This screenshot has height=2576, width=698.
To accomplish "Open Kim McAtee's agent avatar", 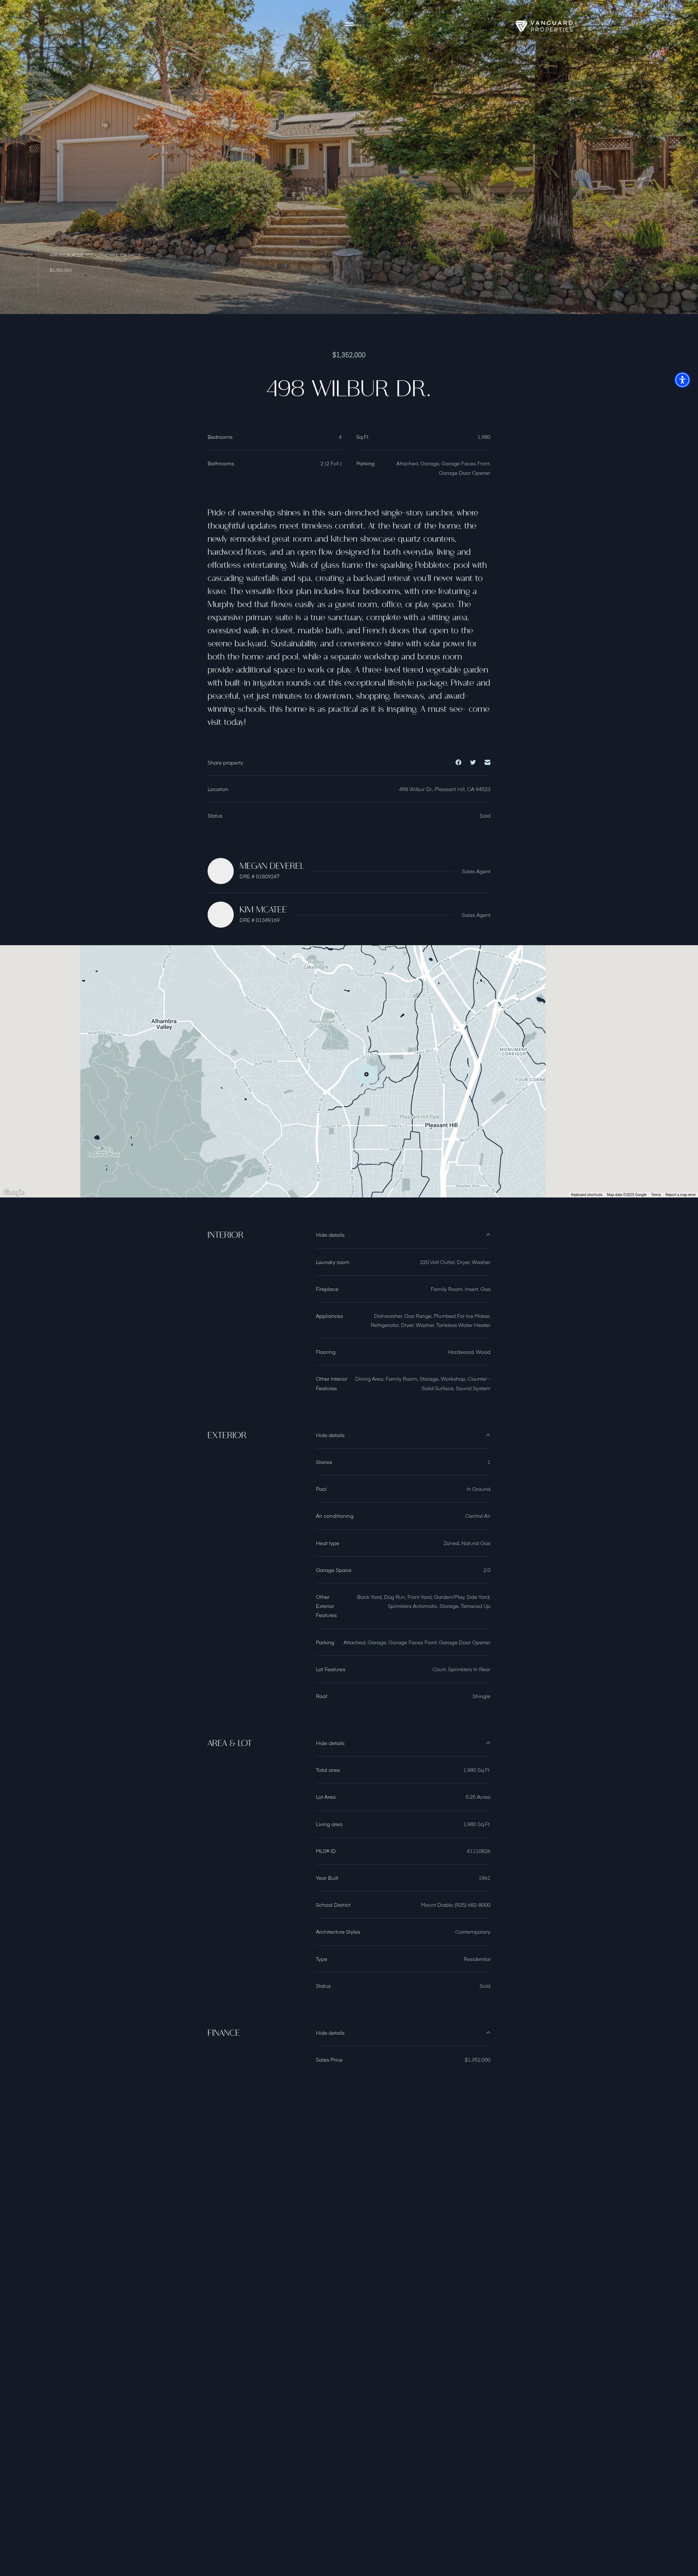I will (x=220, y=915).
